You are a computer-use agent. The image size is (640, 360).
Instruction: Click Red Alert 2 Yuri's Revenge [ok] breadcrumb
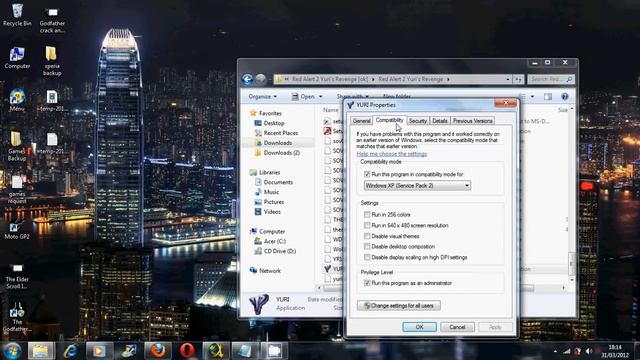point(330,79)
